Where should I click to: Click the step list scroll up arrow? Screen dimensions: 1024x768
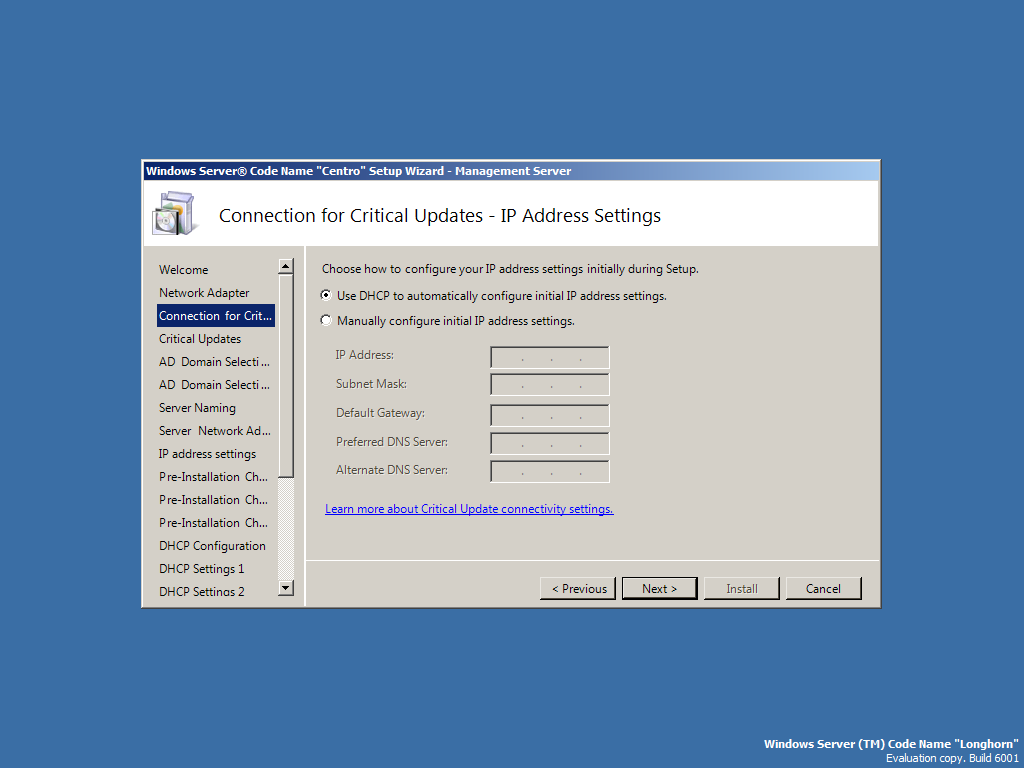tap(285, 266)
